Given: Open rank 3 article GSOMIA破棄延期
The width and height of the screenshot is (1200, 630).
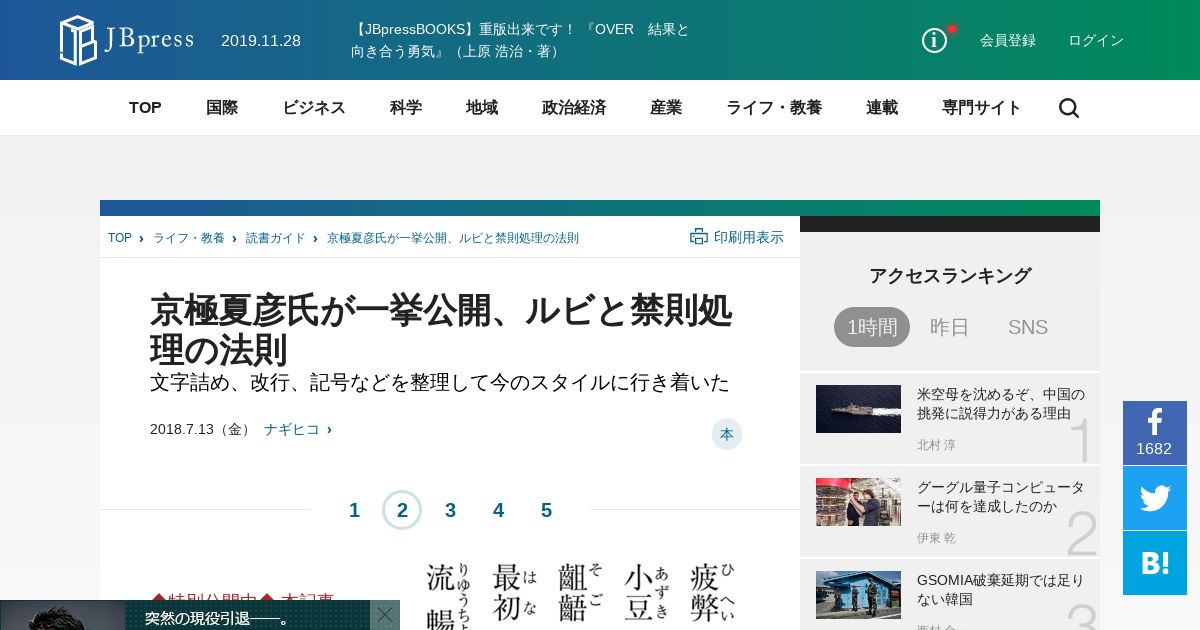Looking at the screenshot, I should 1001,589.
